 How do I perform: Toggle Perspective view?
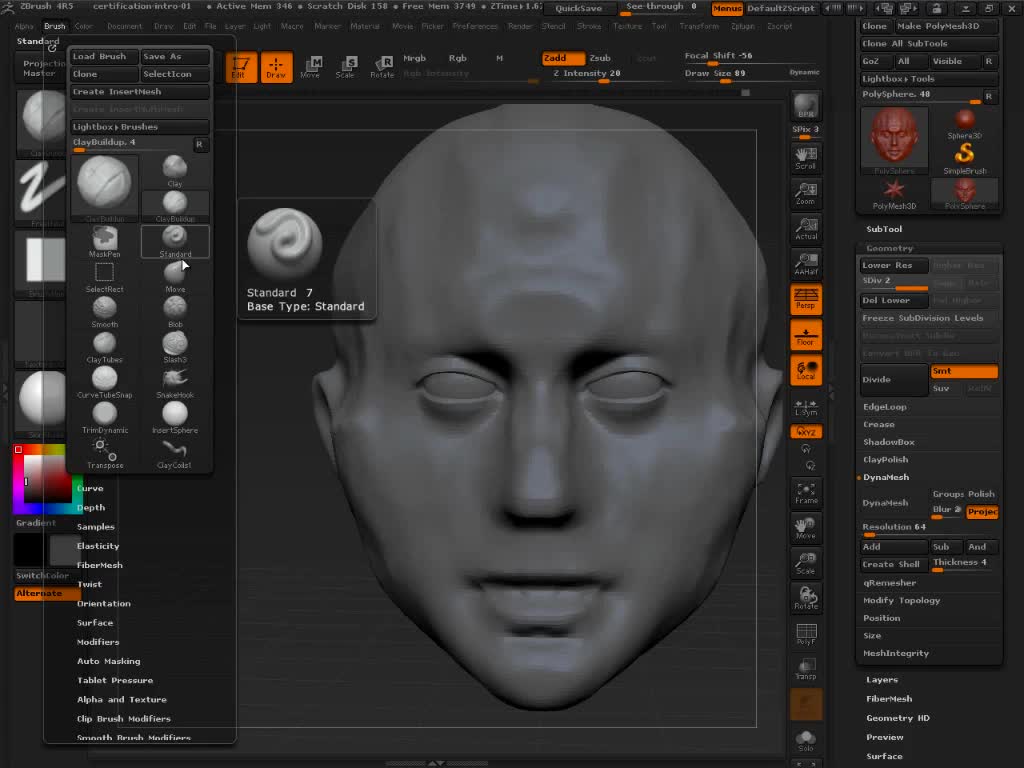point(806,299)
